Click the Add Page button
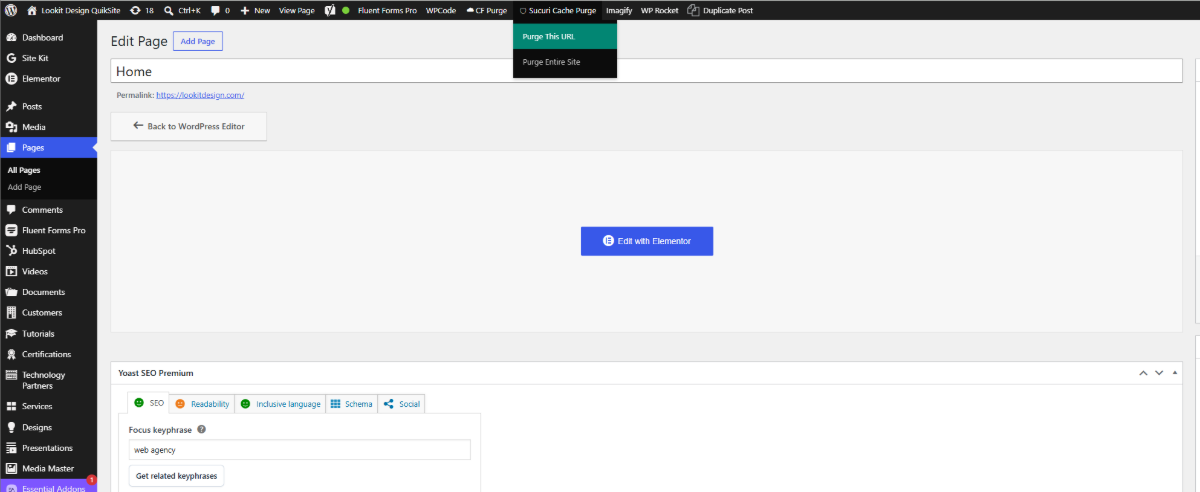Viewport: 1200px width, 492px height. 197,41
